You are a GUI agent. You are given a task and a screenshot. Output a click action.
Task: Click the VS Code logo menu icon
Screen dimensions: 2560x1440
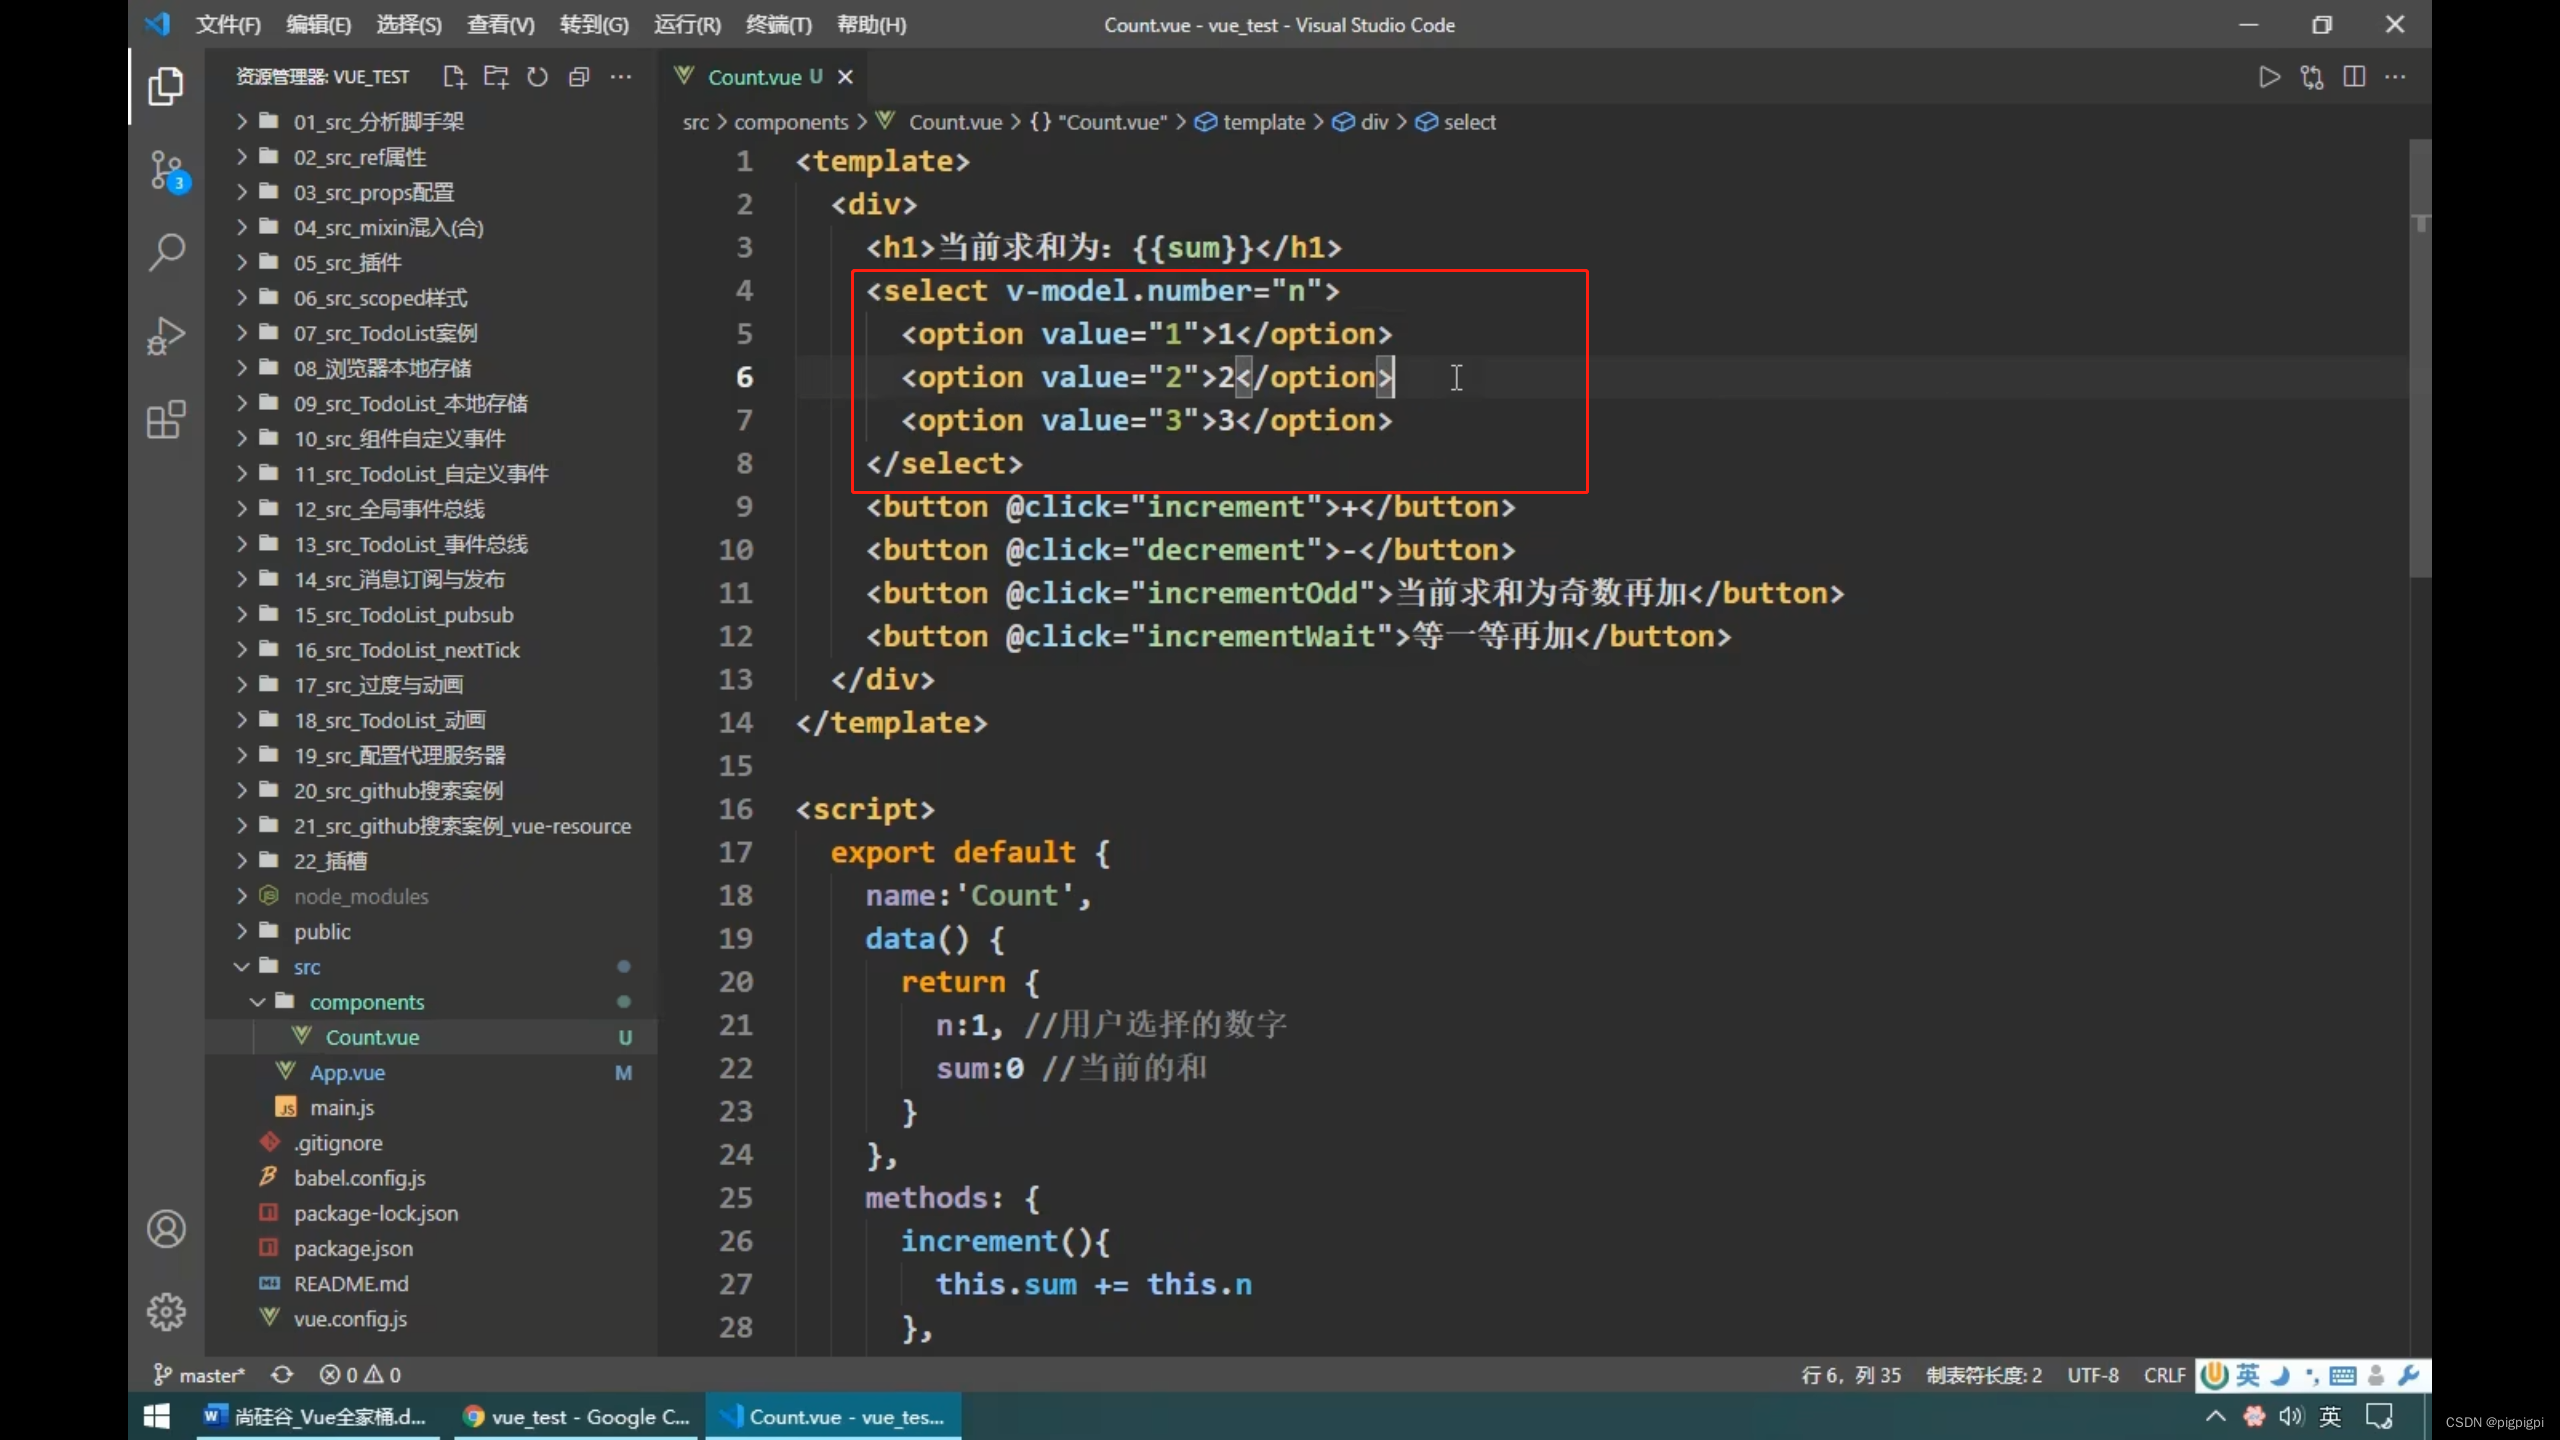point(158,24)
